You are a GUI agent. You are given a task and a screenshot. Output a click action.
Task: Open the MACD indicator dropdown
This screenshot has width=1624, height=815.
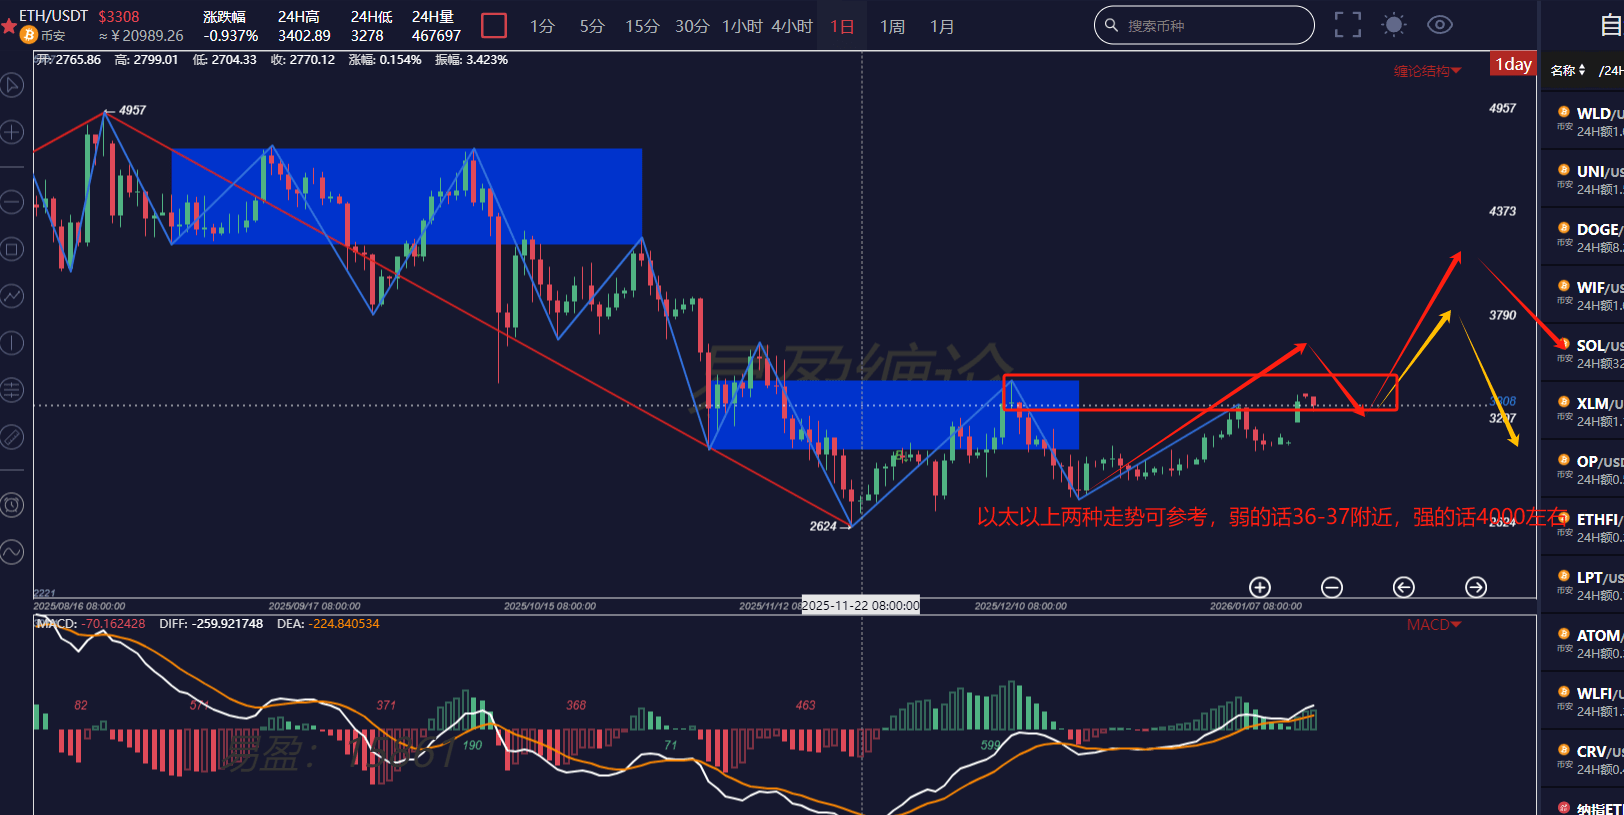coord(1434,625)
